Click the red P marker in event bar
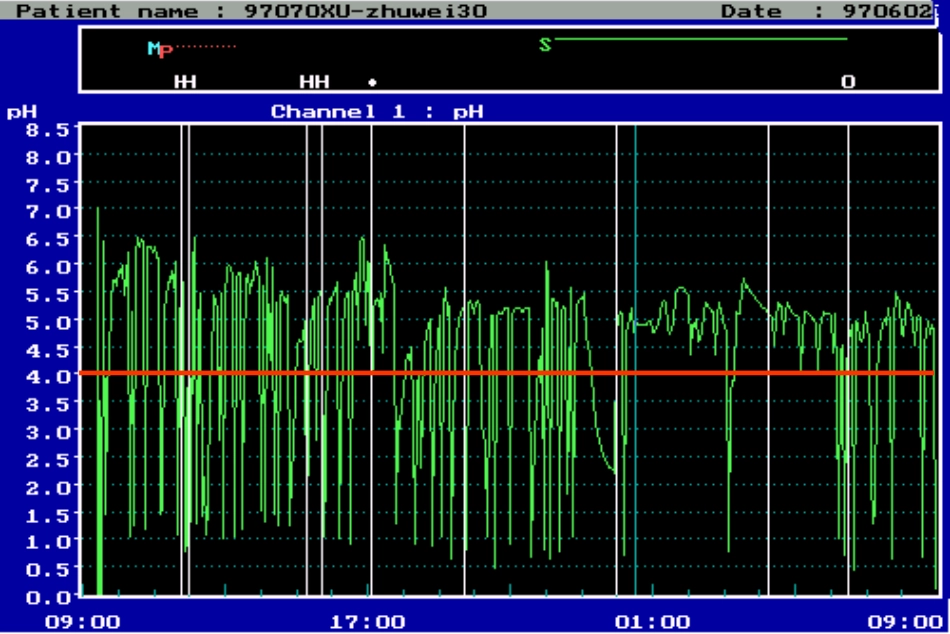 (x=167, y=51)
